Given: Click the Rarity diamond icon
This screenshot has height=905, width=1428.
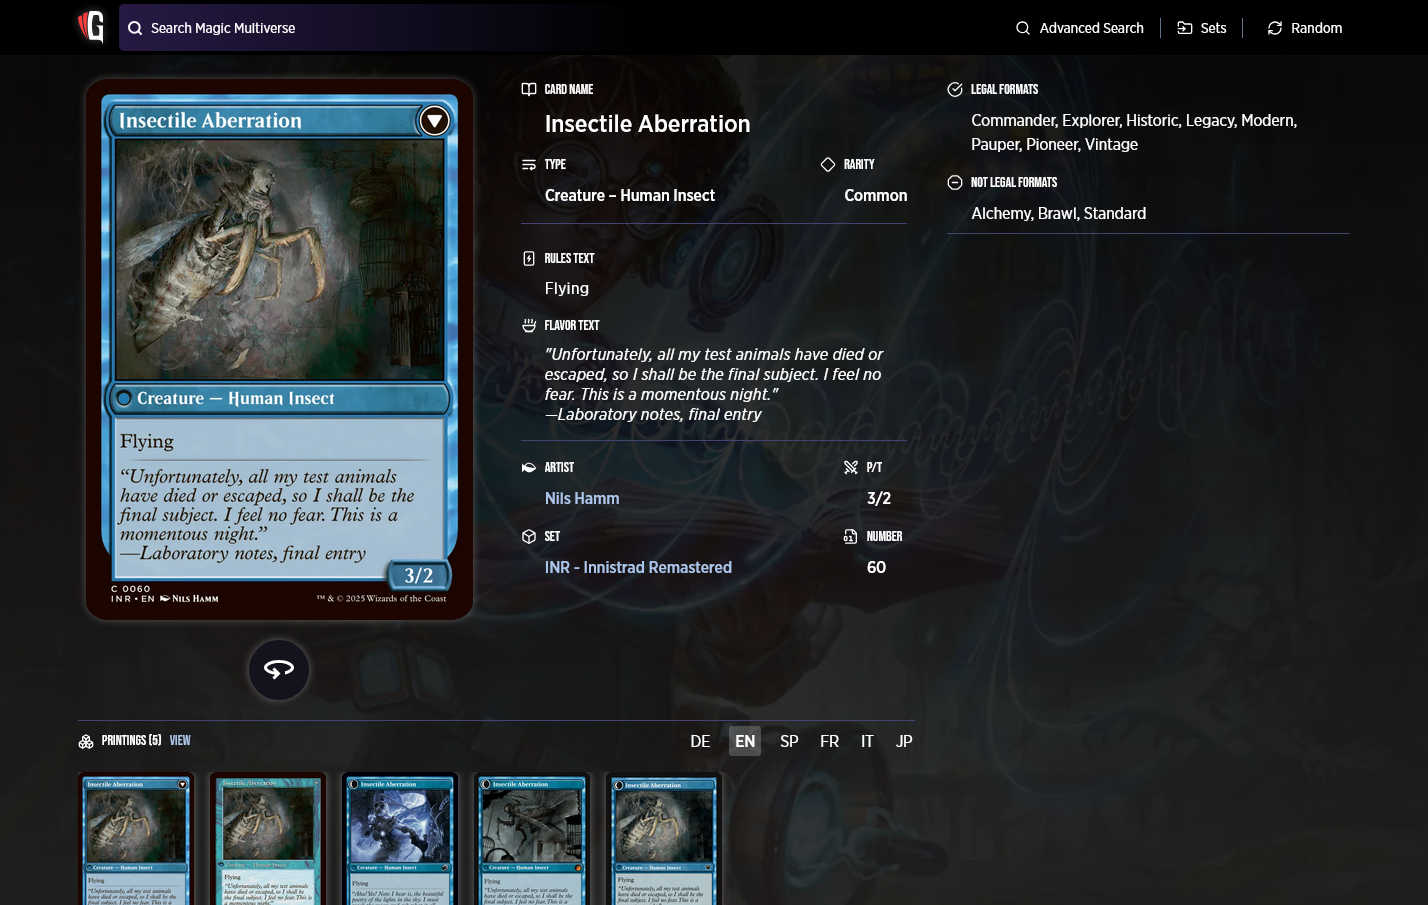Looking at the screenshot, I should tap(827, 164).
